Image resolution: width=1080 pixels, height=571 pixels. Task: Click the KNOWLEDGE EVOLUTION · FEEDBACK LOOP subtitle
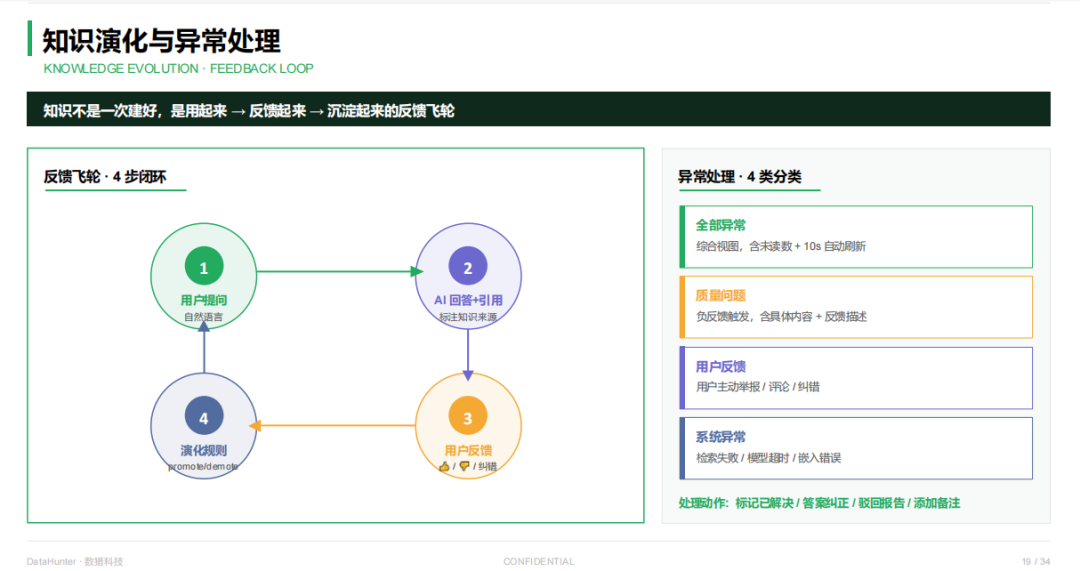tap(178, 68)
